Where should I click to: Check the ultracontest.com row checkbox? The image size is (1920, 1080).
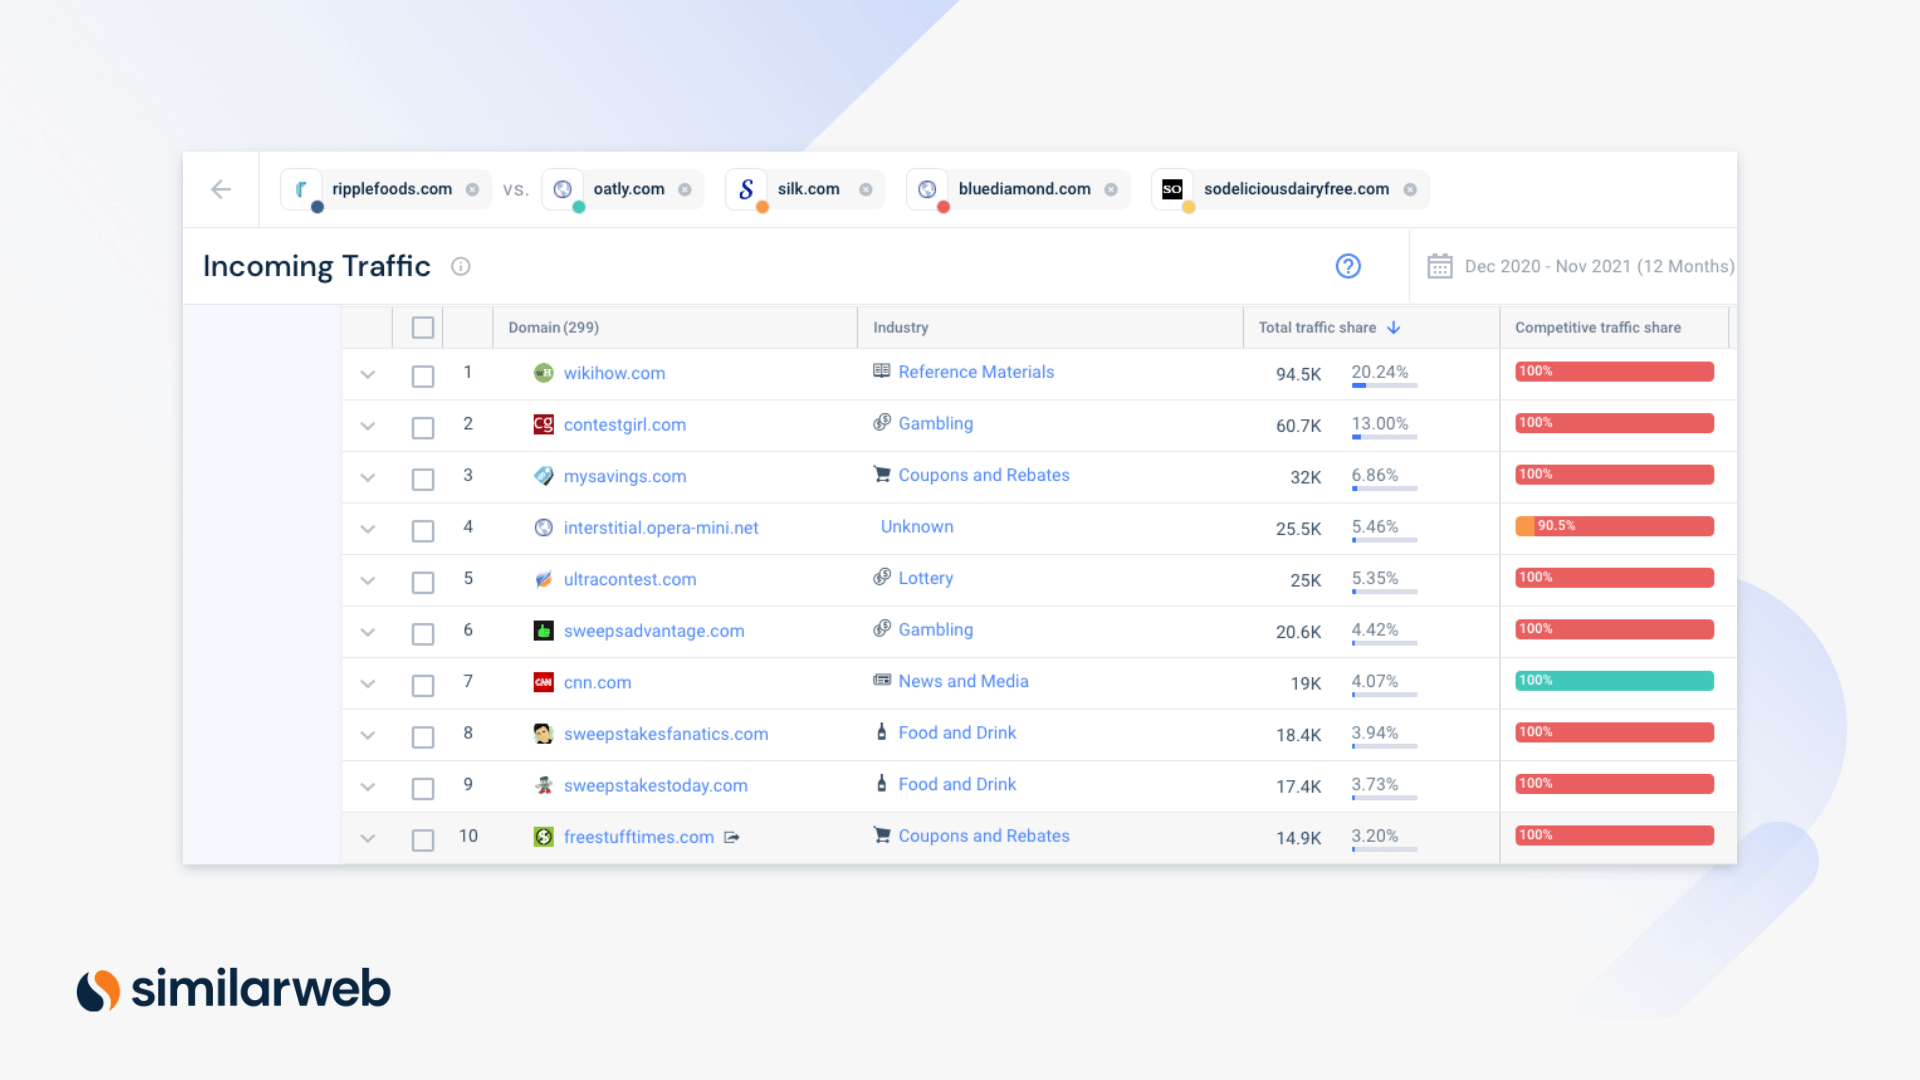click(x=423, y=582)
